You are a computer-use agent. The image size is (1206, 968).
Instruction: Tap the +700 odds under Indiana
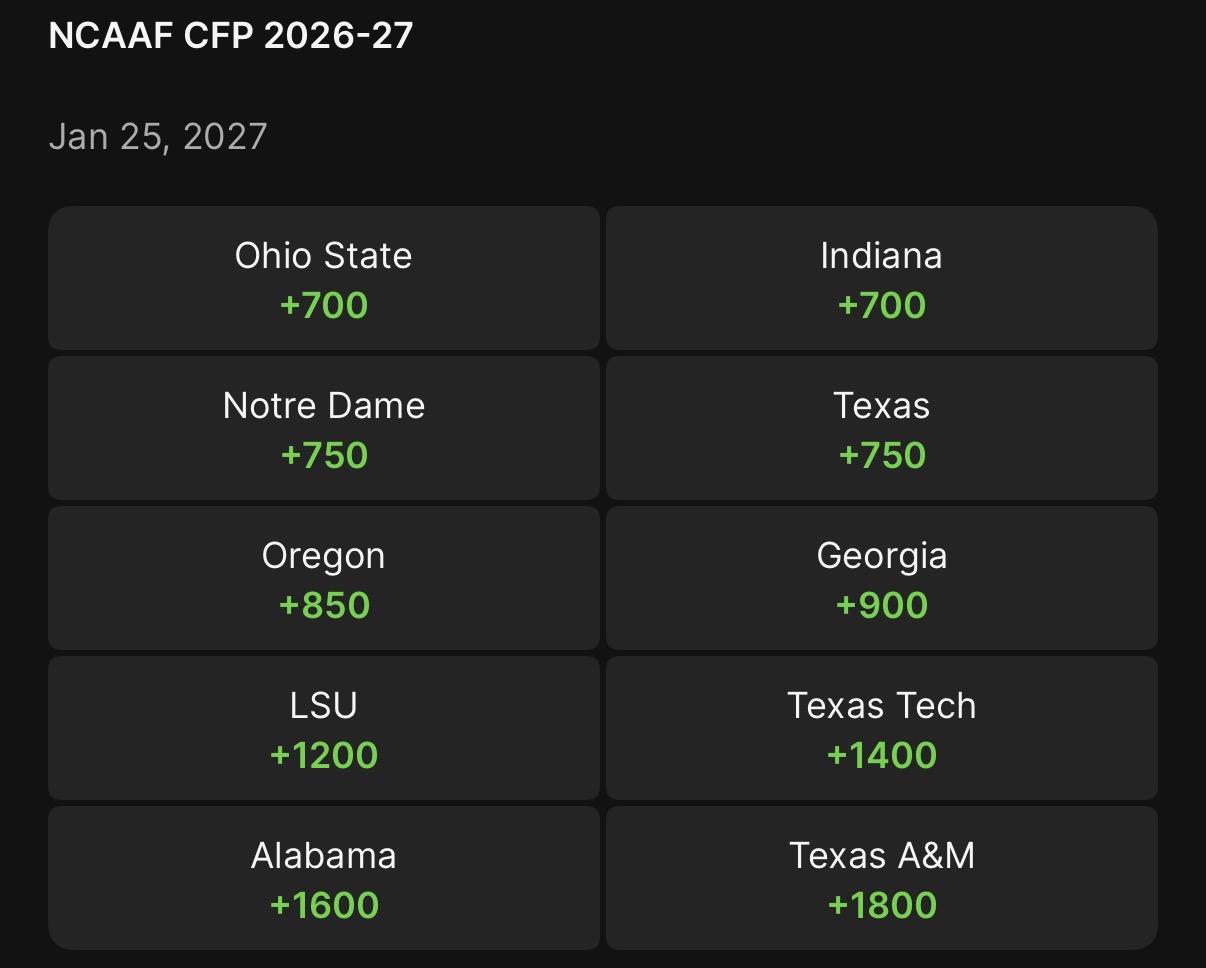coord(882,306)
